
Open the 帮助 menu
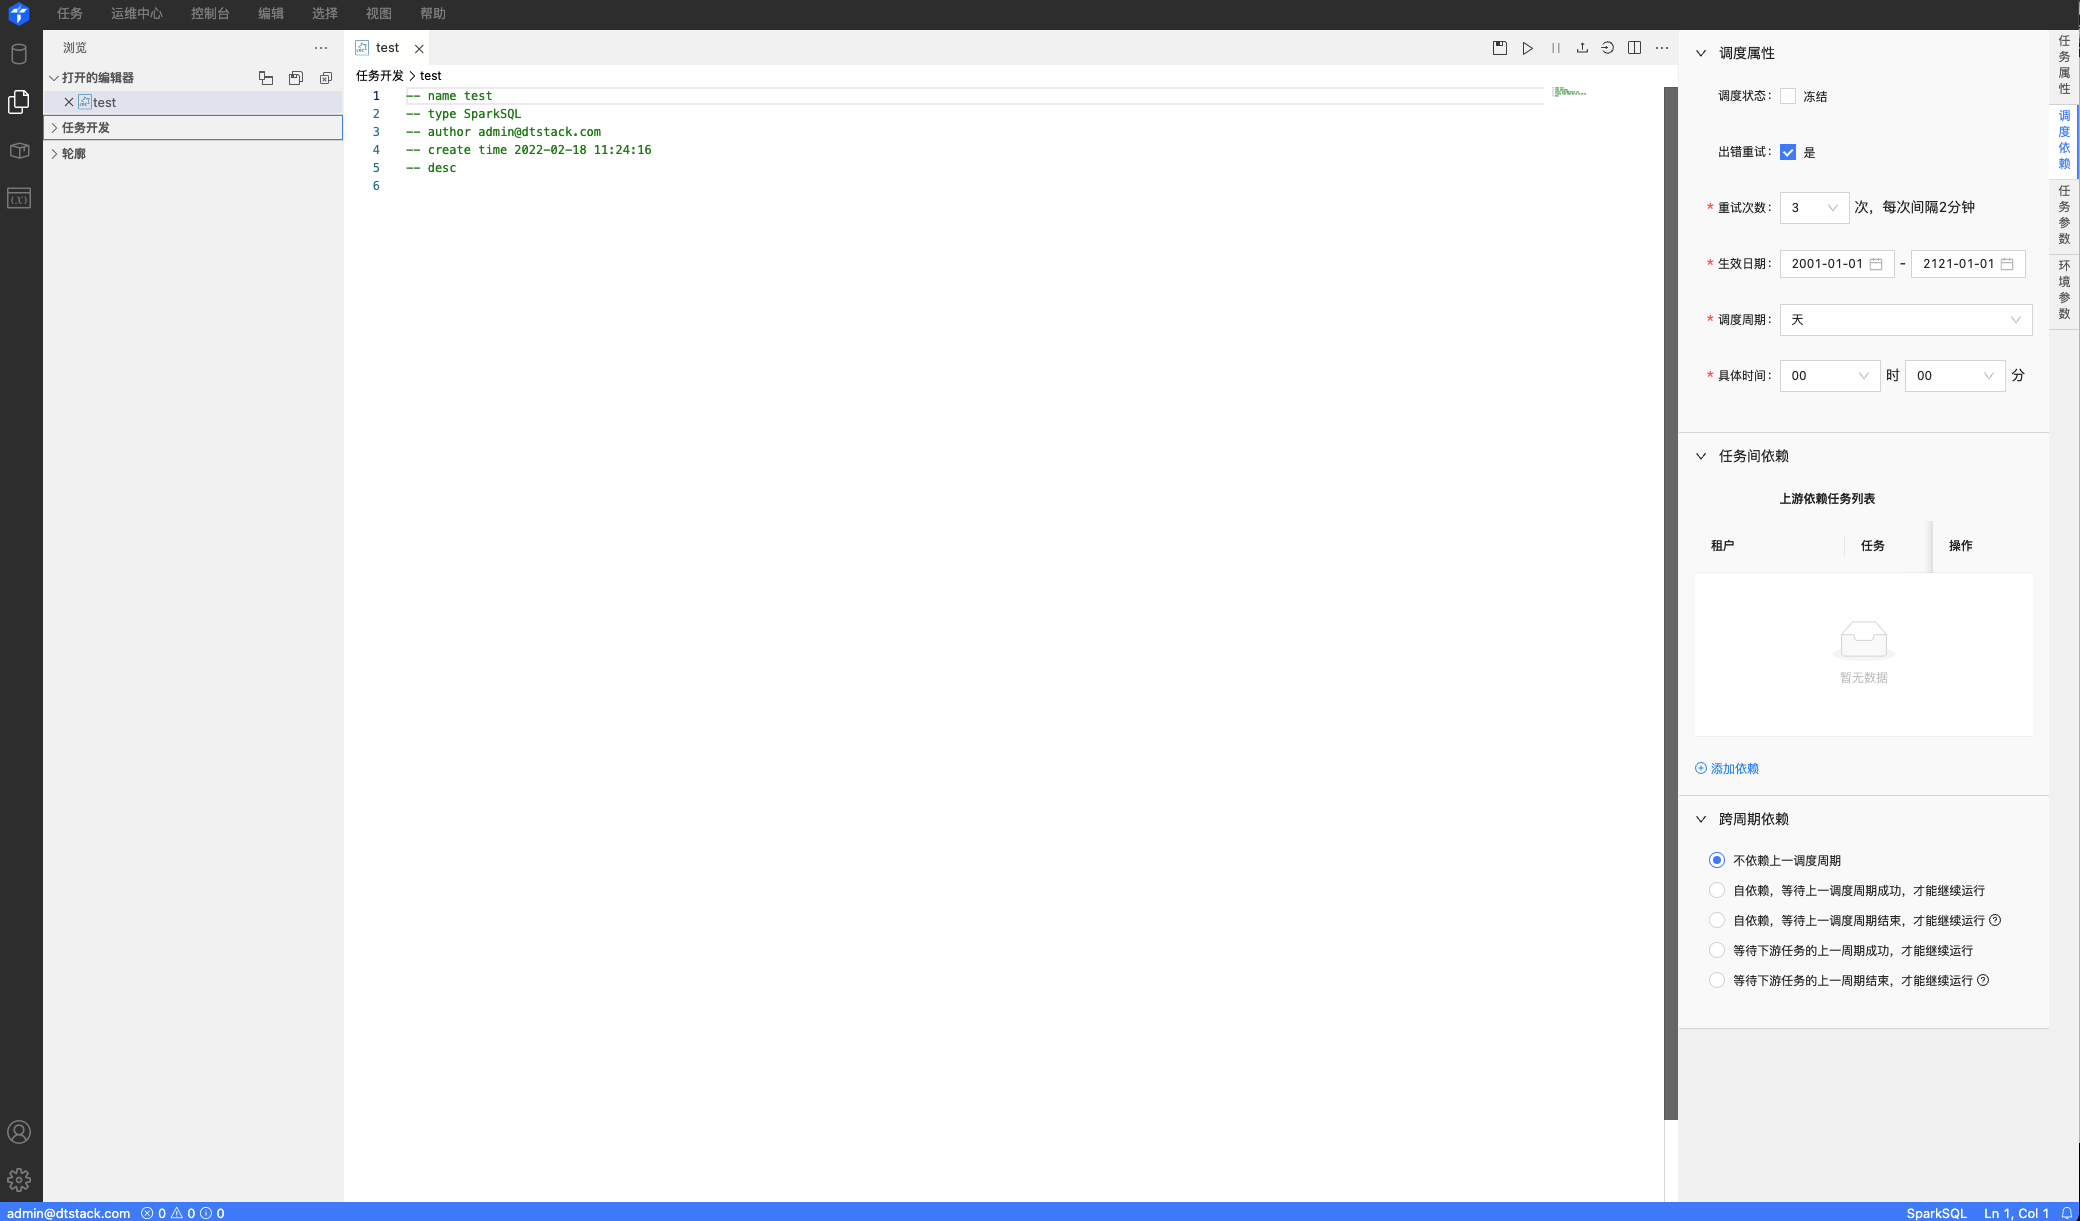(x=433, y=14)
